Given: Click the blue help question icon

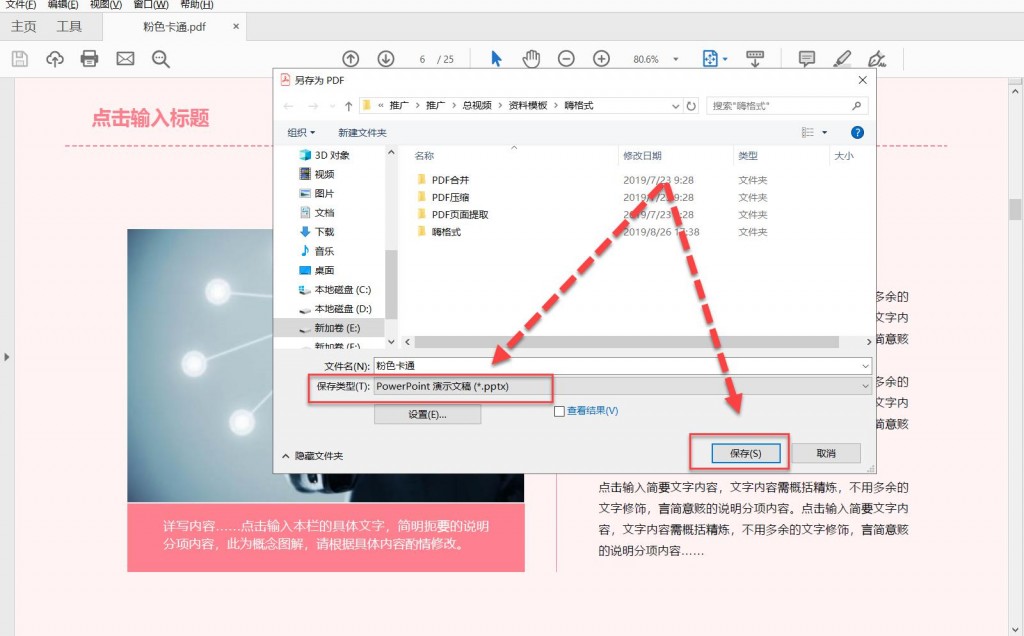Looking at the screenshot, I should point(857,133).
